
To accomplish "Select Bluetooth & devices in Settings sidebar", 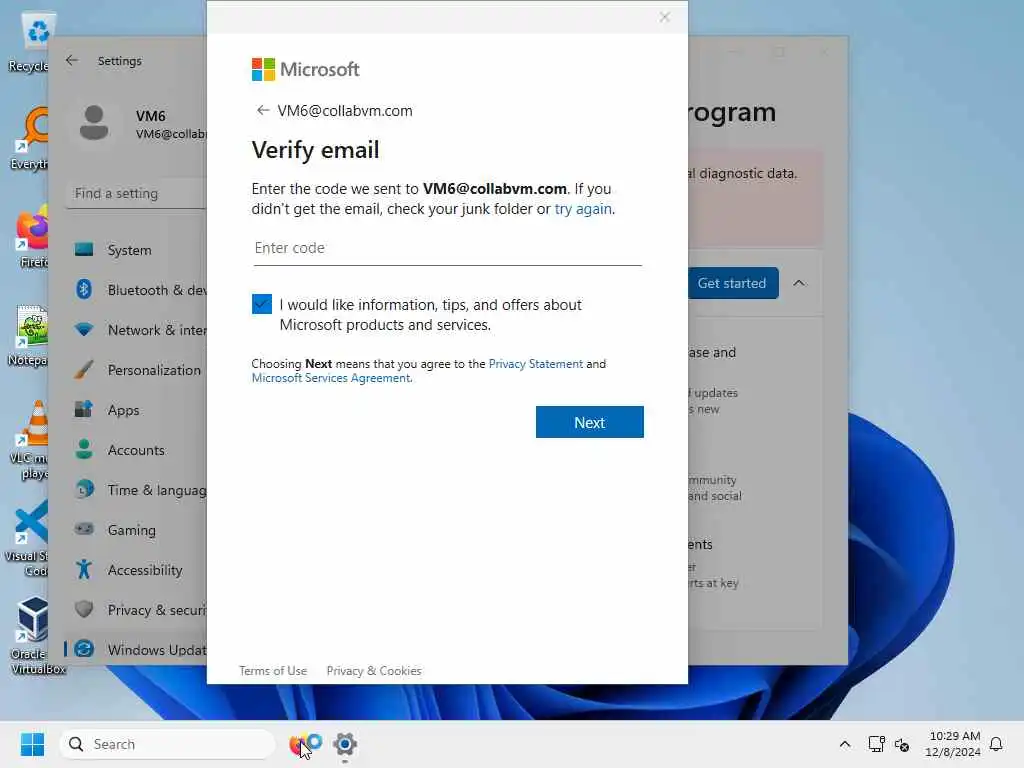I will pyautogui.click(x=138, y=290).
